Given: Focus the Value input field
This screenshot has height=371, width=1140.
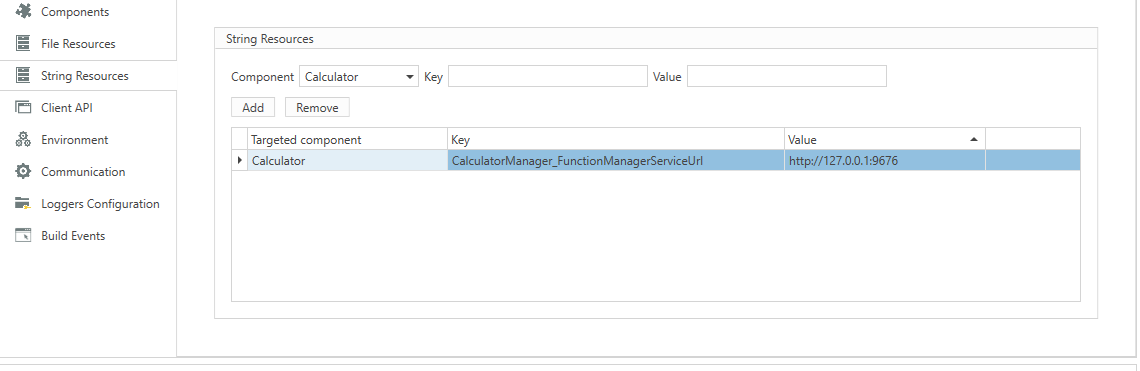Looking at the screenshot, I should point(787,76).
